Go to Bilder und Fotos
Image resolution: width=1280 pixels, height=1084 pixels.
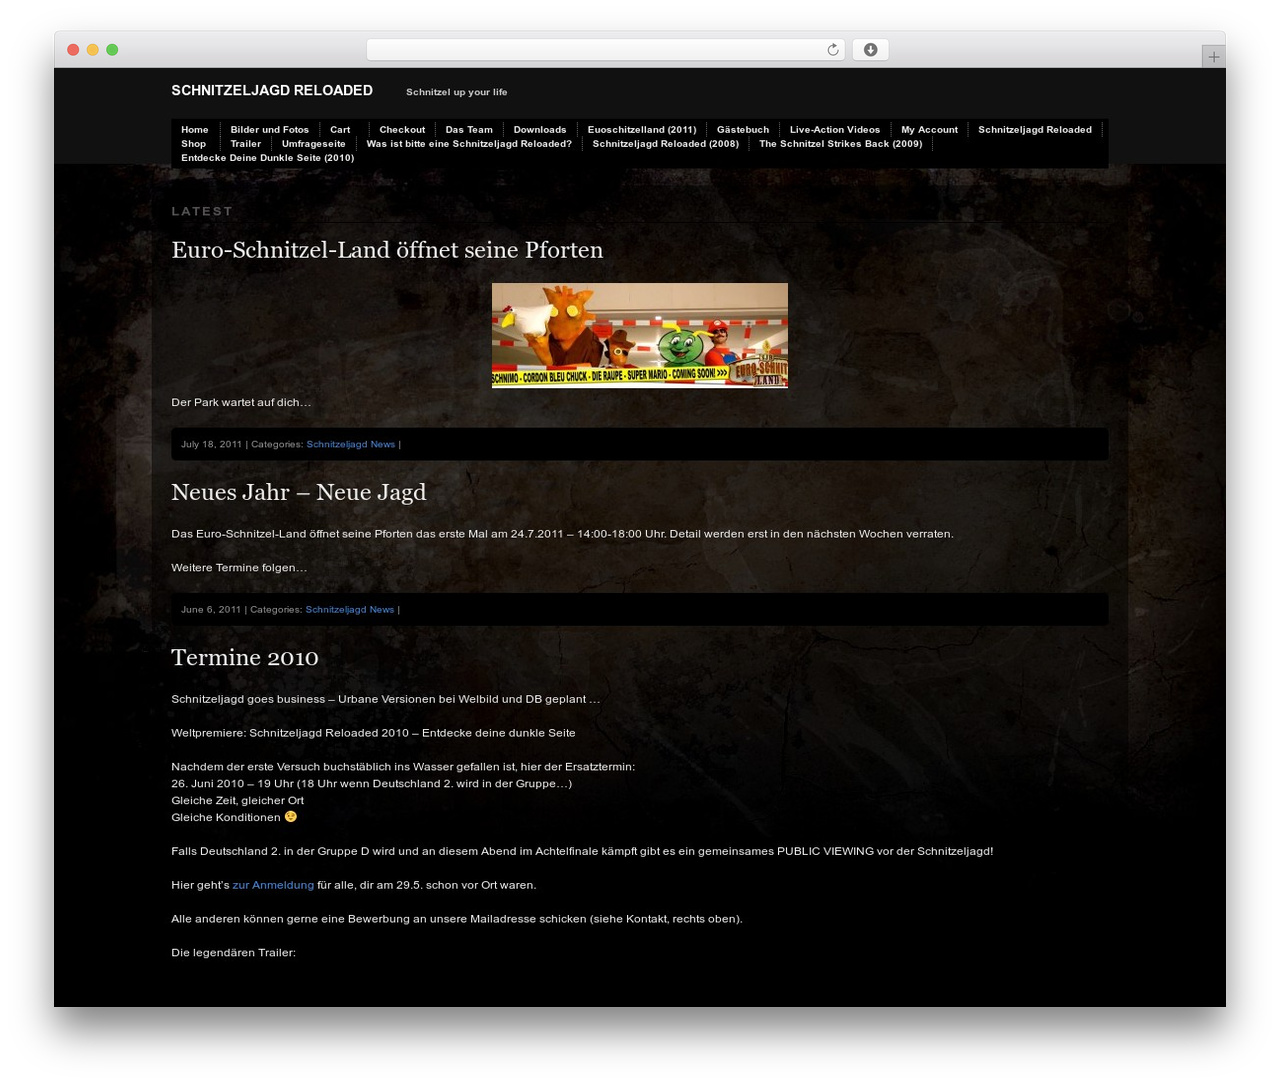click(270, 130)
